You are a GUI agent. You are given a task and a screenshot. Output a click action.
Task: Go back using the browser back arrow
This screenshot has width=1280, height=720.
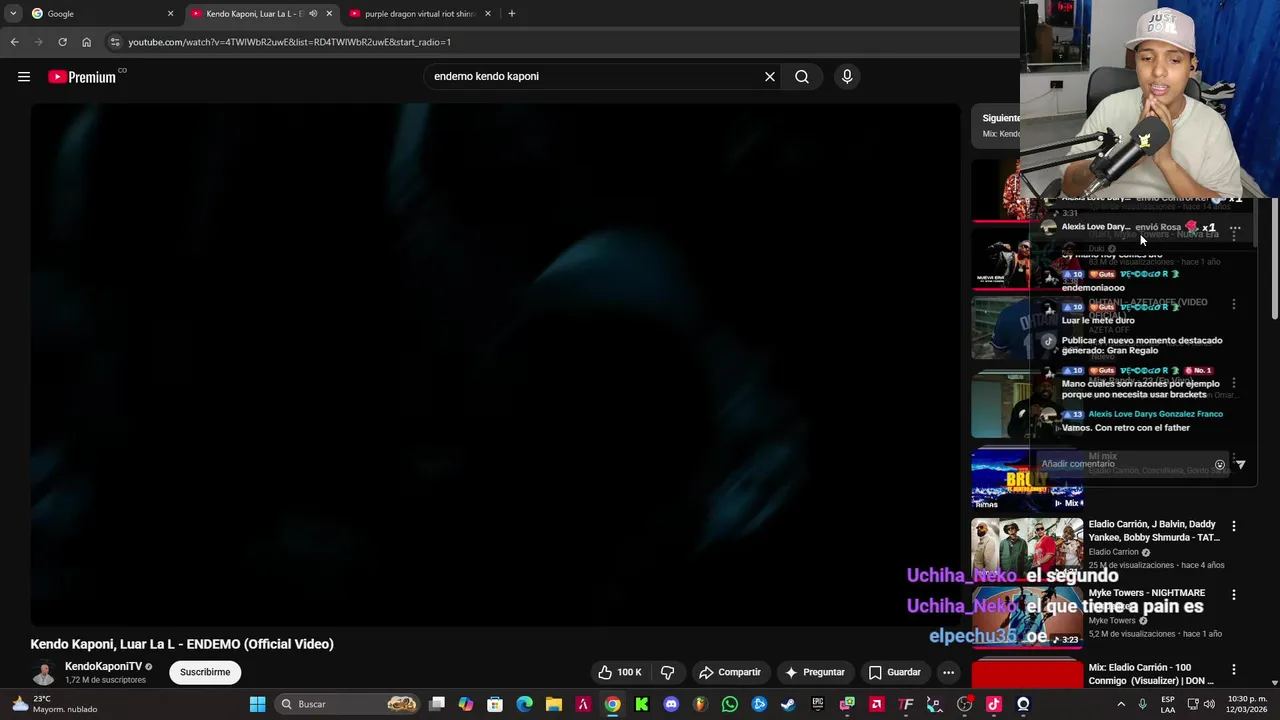14,42
